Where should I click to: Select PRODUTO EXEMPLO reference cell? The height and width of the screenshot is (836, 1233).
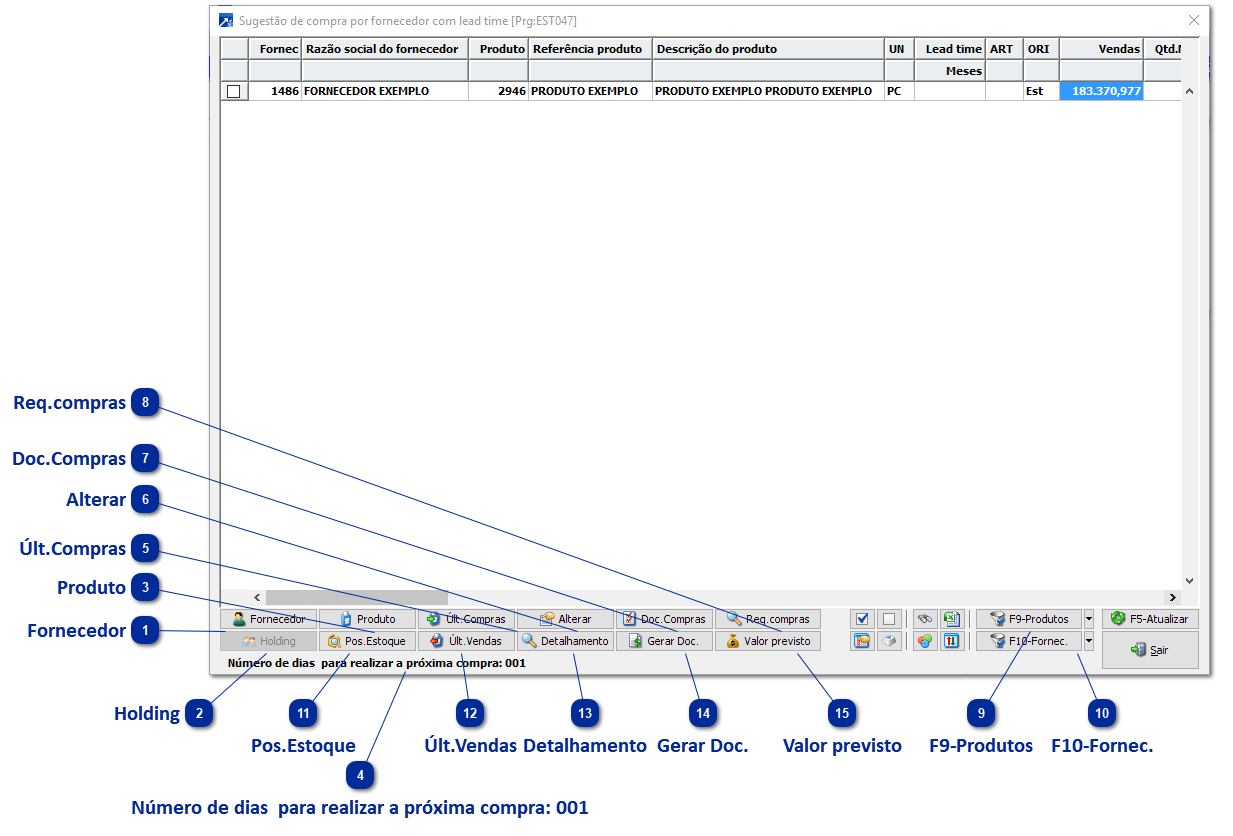(x=590, y=91)
